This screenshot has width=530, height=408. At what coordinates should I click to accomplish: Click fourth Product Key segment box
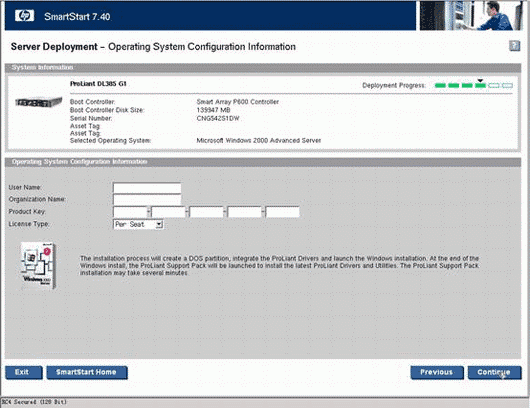[244, 212]
